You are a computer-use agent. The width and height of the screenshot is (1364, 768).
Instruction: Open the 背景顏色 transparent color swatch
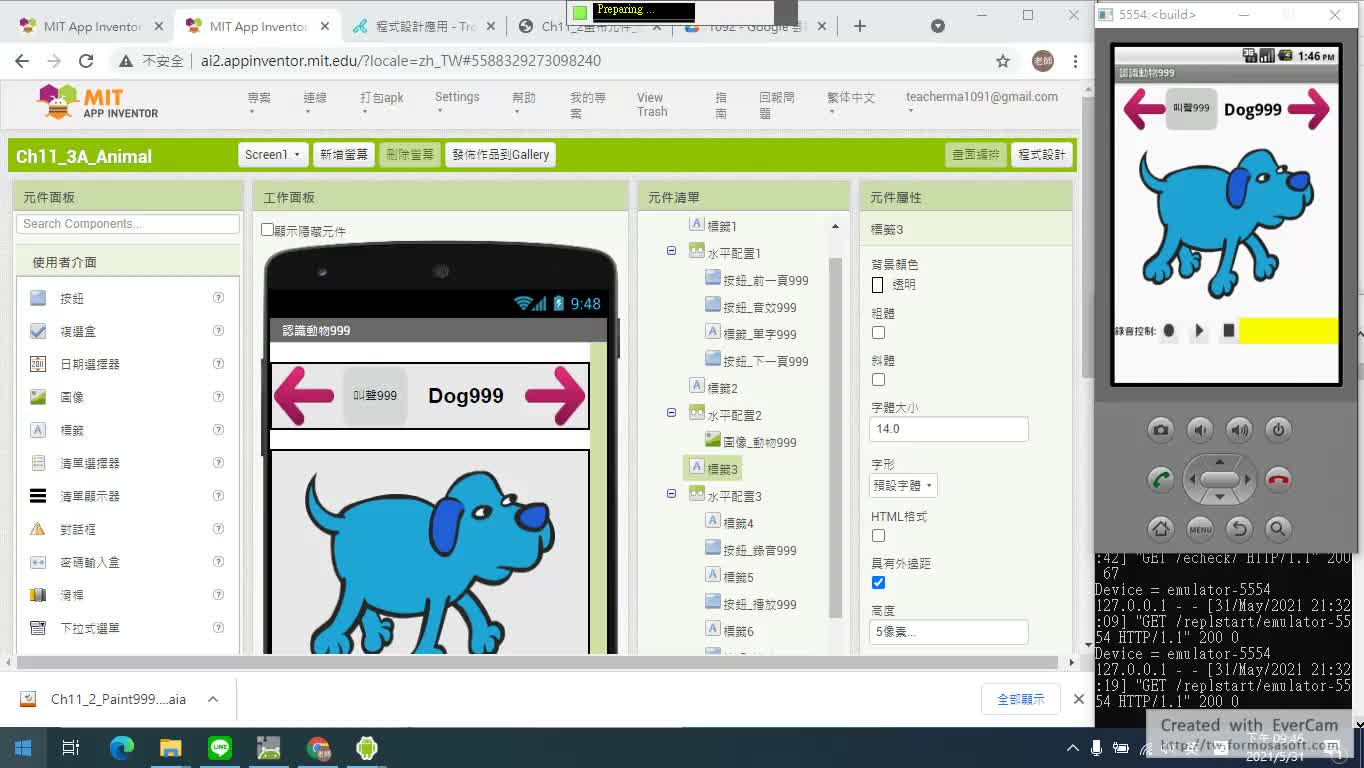878,285
